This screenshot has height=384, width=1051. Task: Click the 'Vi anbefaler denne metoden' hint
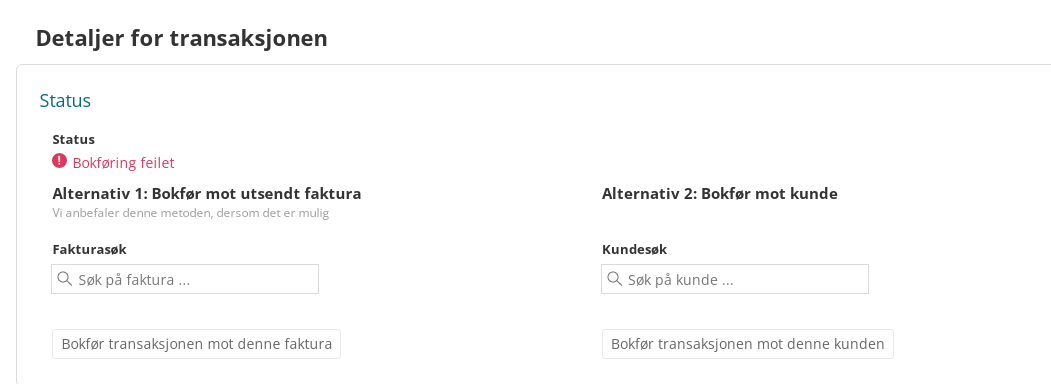pyautogui.click(x=190, y=214)
